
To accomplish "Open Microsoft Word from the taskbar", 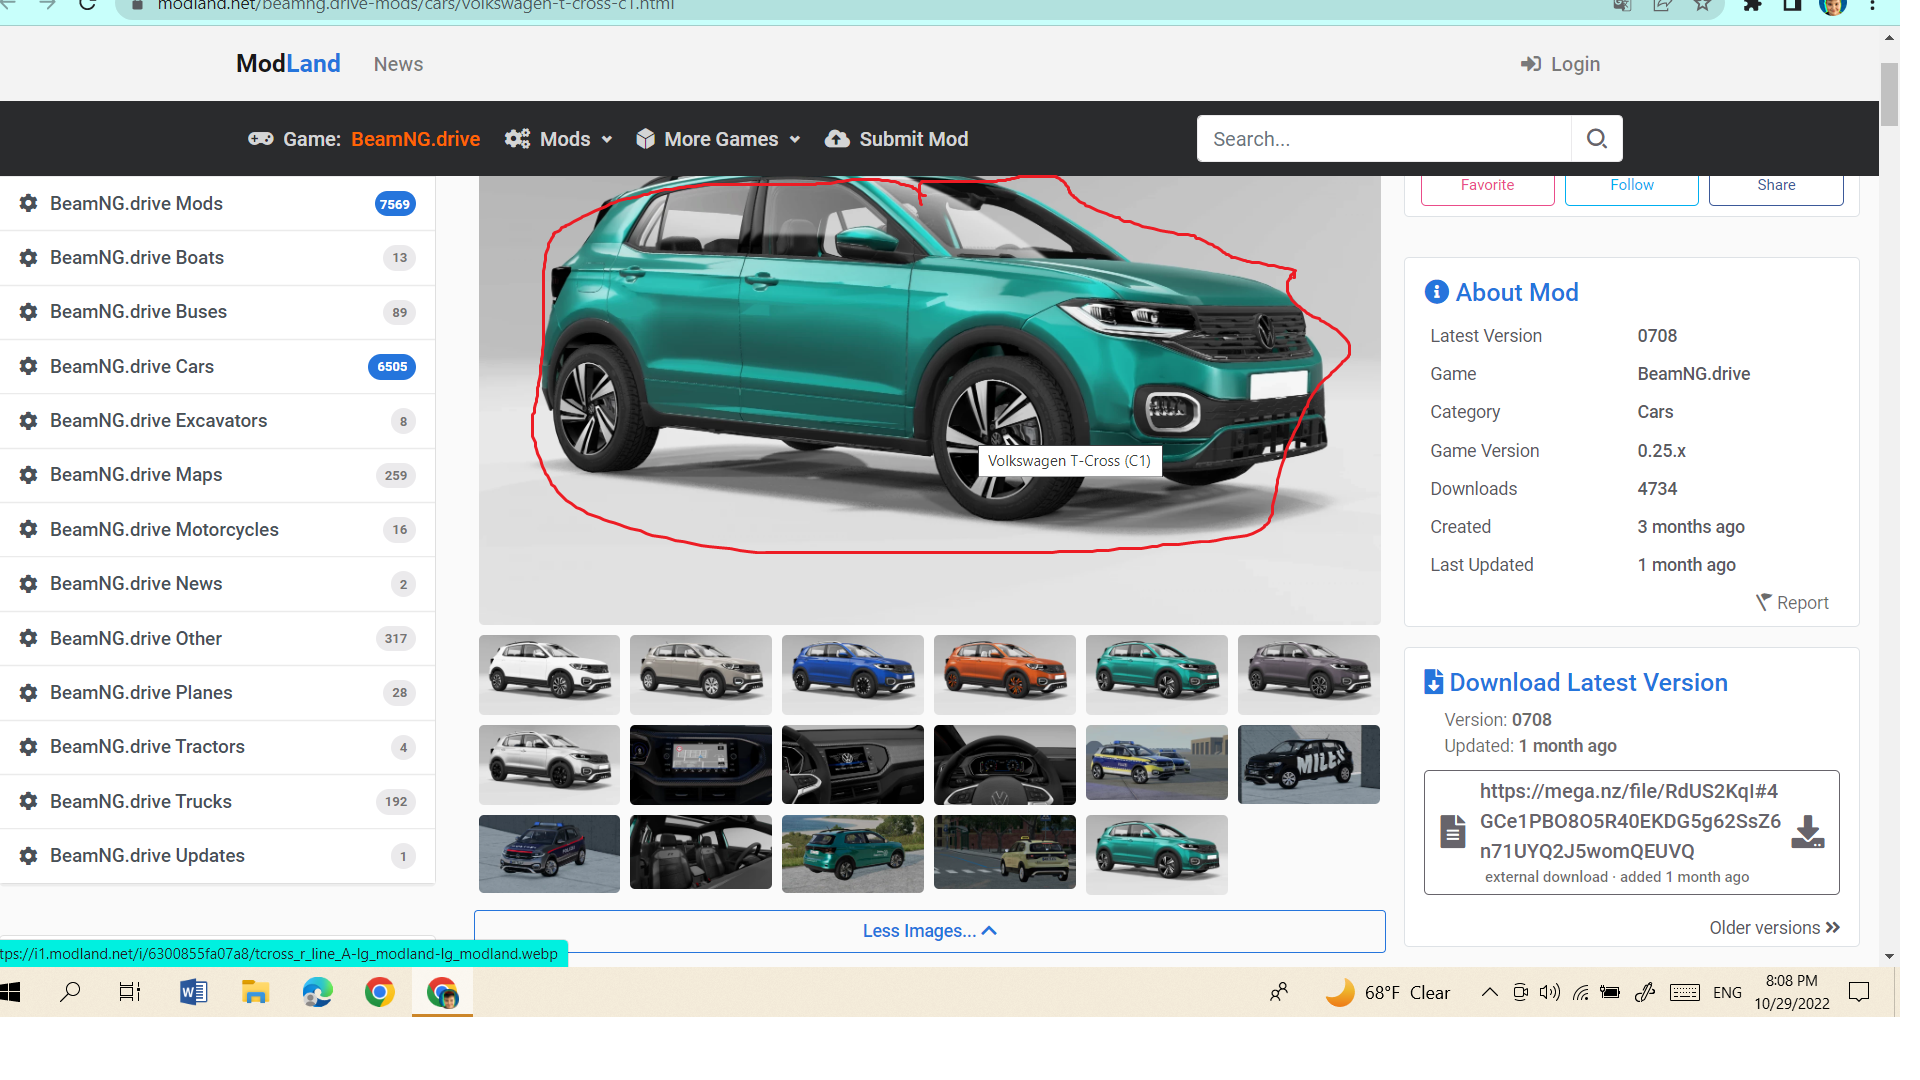I will point(193,992).
